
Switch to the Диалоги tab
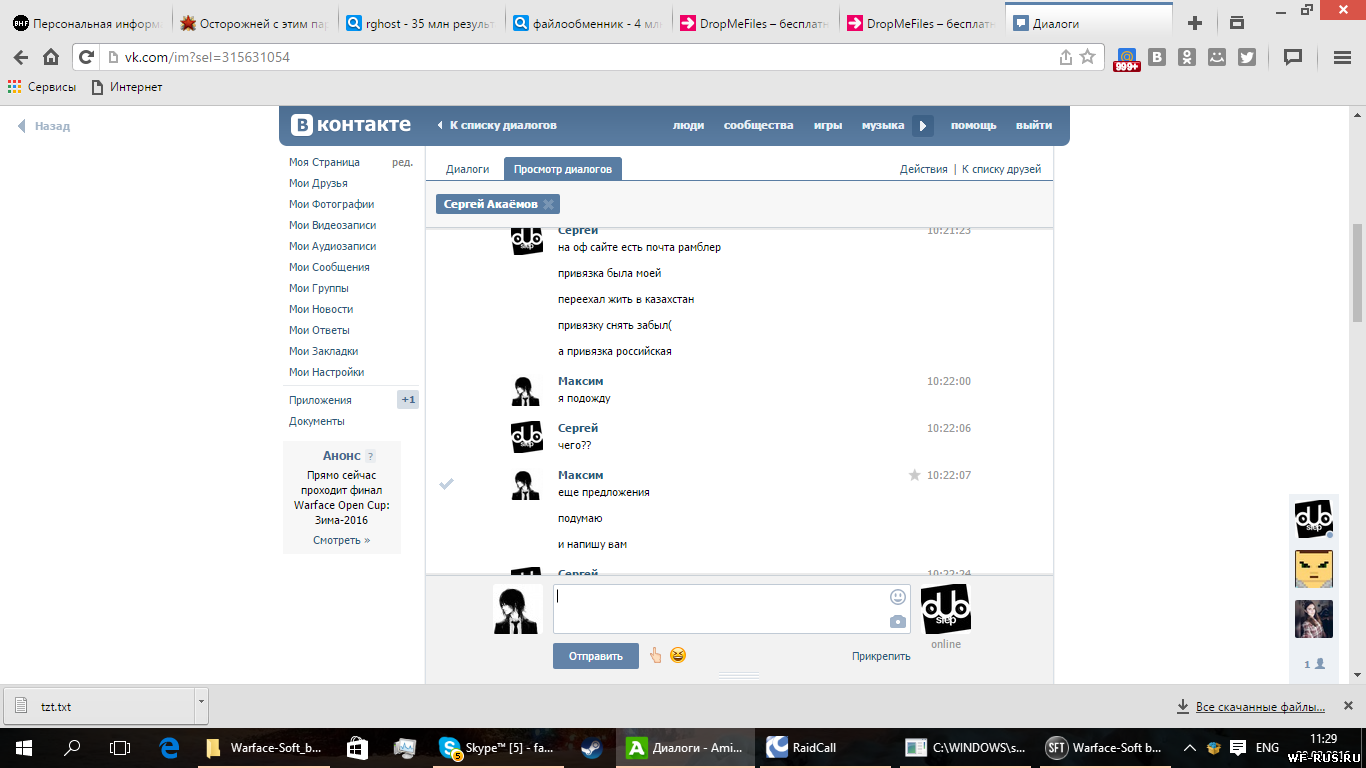[x=467, y=169]
